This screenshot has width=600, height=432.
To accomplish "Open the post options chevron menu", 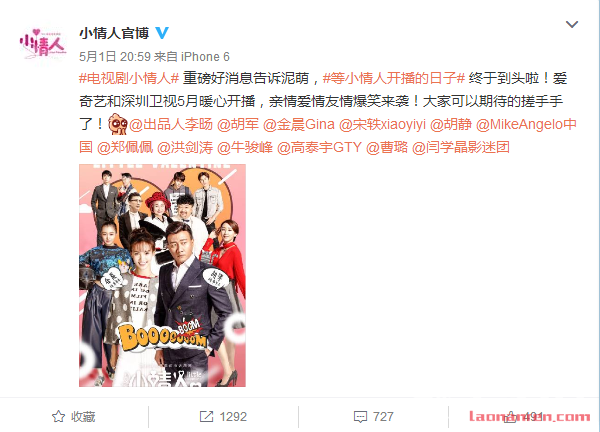I will coord(572,24).
